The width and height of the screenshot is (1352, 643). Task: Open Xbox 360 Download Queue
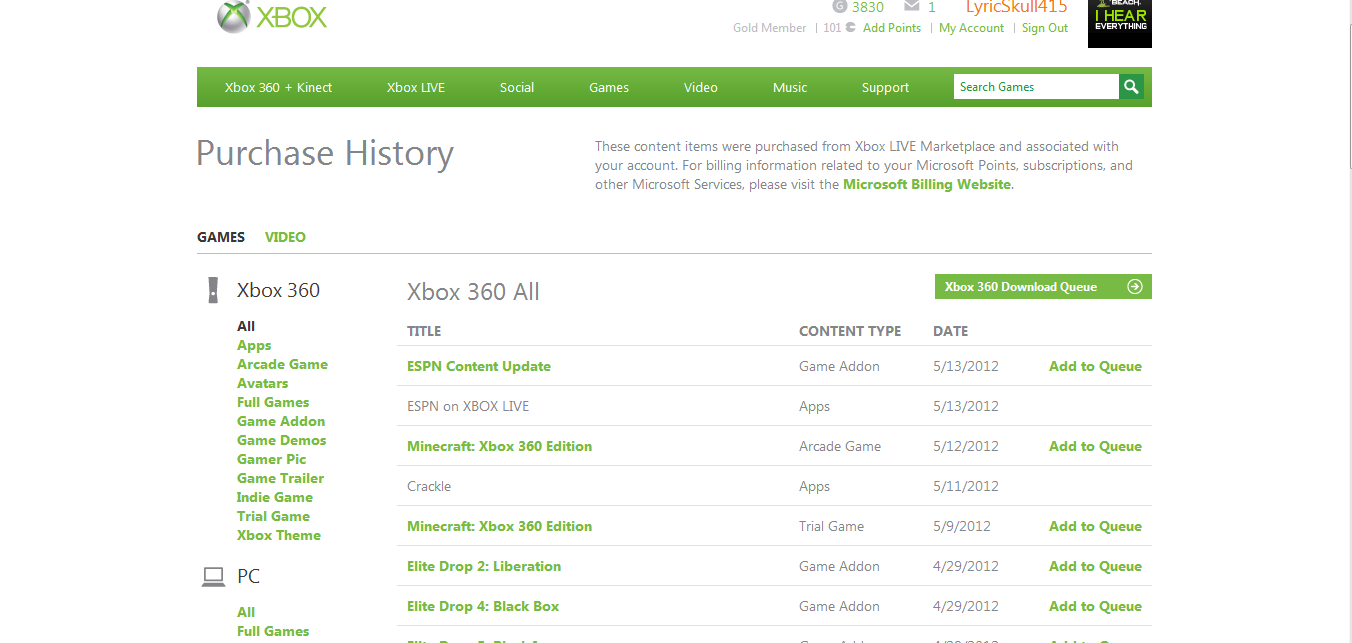click(1043, 287)
